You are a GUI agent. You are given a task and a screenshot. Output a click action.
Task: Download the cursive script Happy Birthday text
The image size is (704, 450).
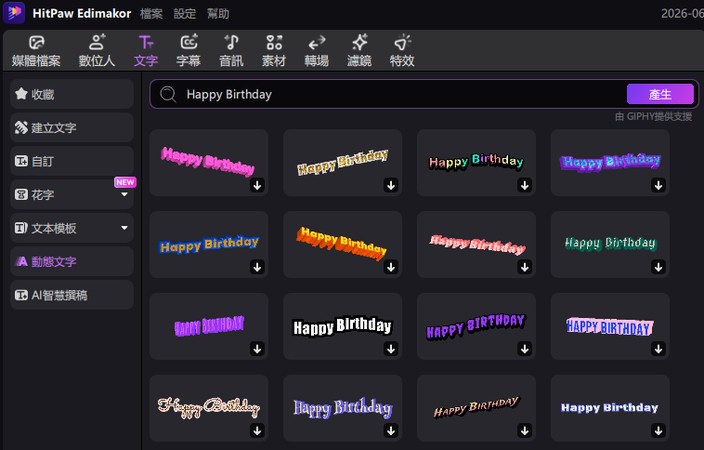coord(257,430)
